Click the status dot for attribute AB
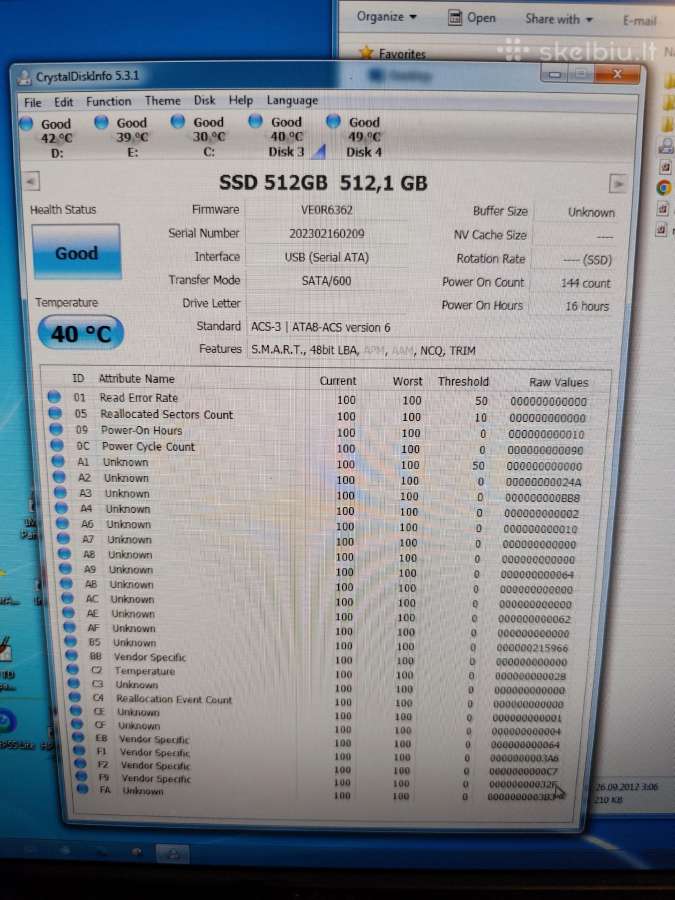Image resolution: width=675 pixels, height=900 pixels. pyautogui.click(x=67, y=583)
